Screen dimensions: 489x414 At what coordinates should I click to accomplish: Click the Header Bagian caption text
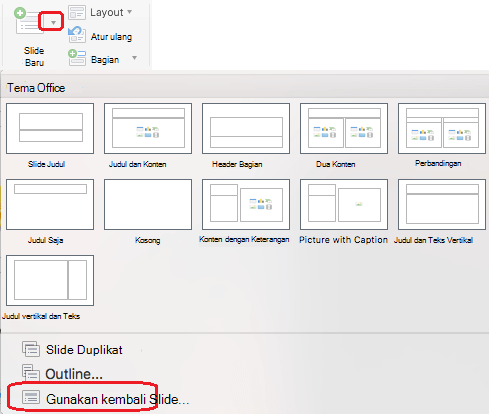(x=237, y=164)
